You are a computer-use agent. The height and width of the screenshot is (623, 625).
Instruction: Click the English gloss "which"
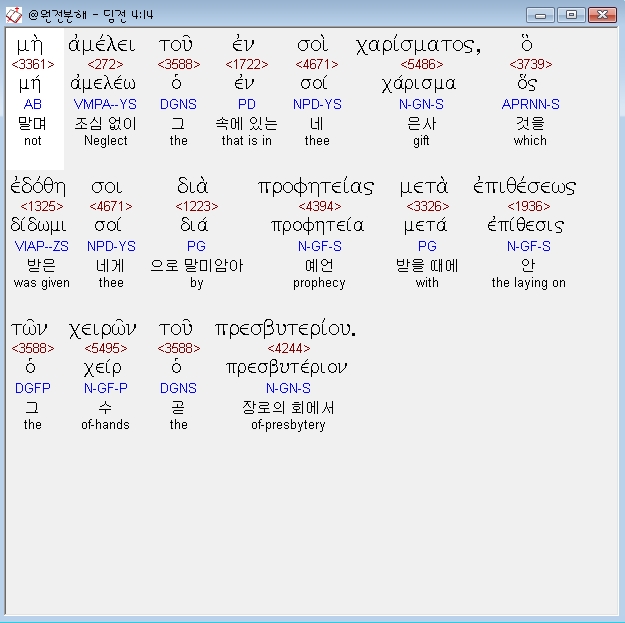click(x=530, y=141)
